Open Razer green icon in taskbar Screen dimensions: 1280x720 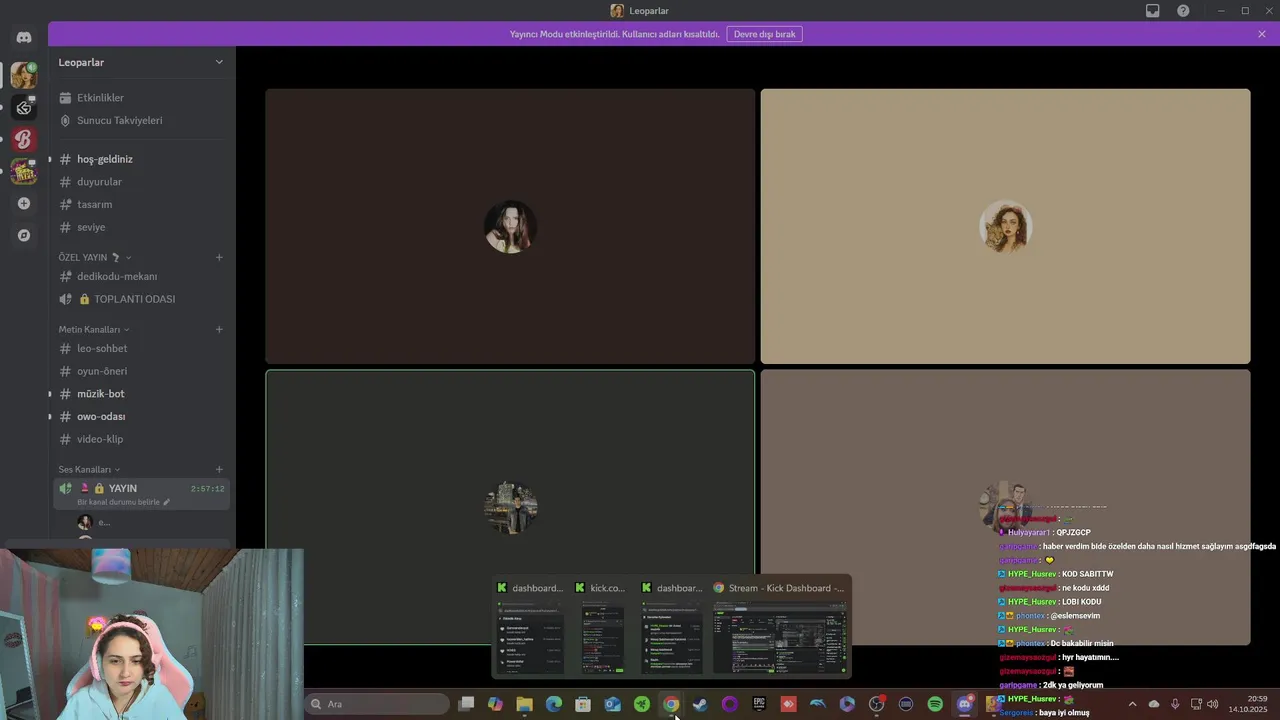pyautogui.click(x=642, y=704)
